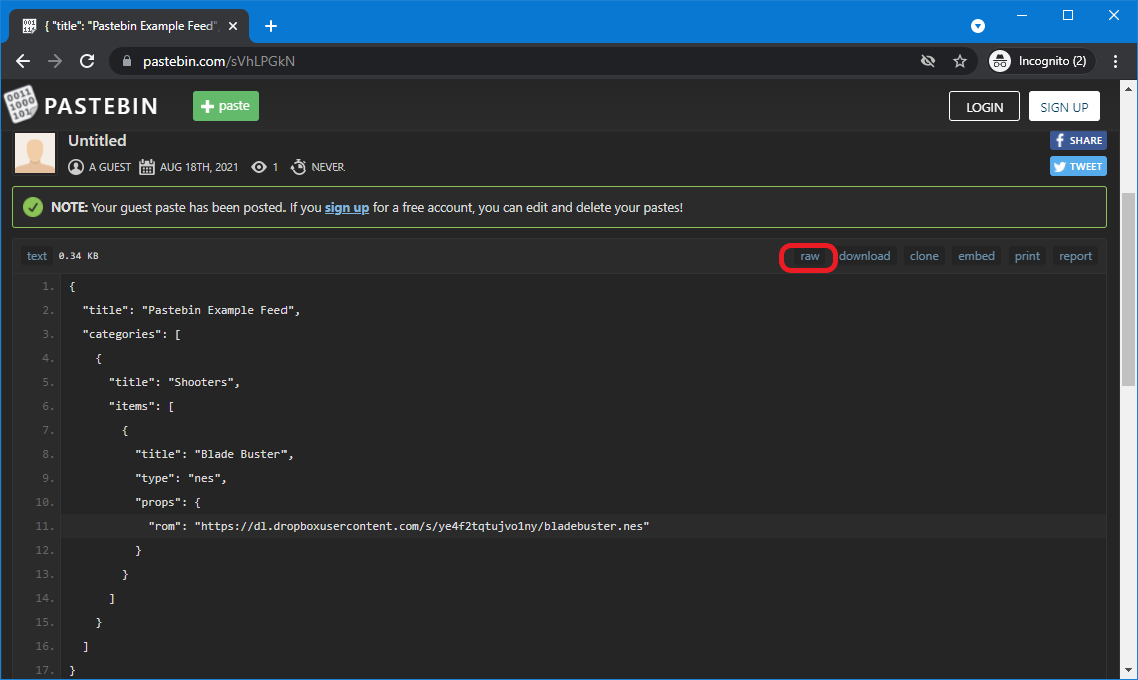The width and height of the screenshot is (1138, 680).
Task: Click the scrollbar down arrow
Action: click(x=1128, y=670)
